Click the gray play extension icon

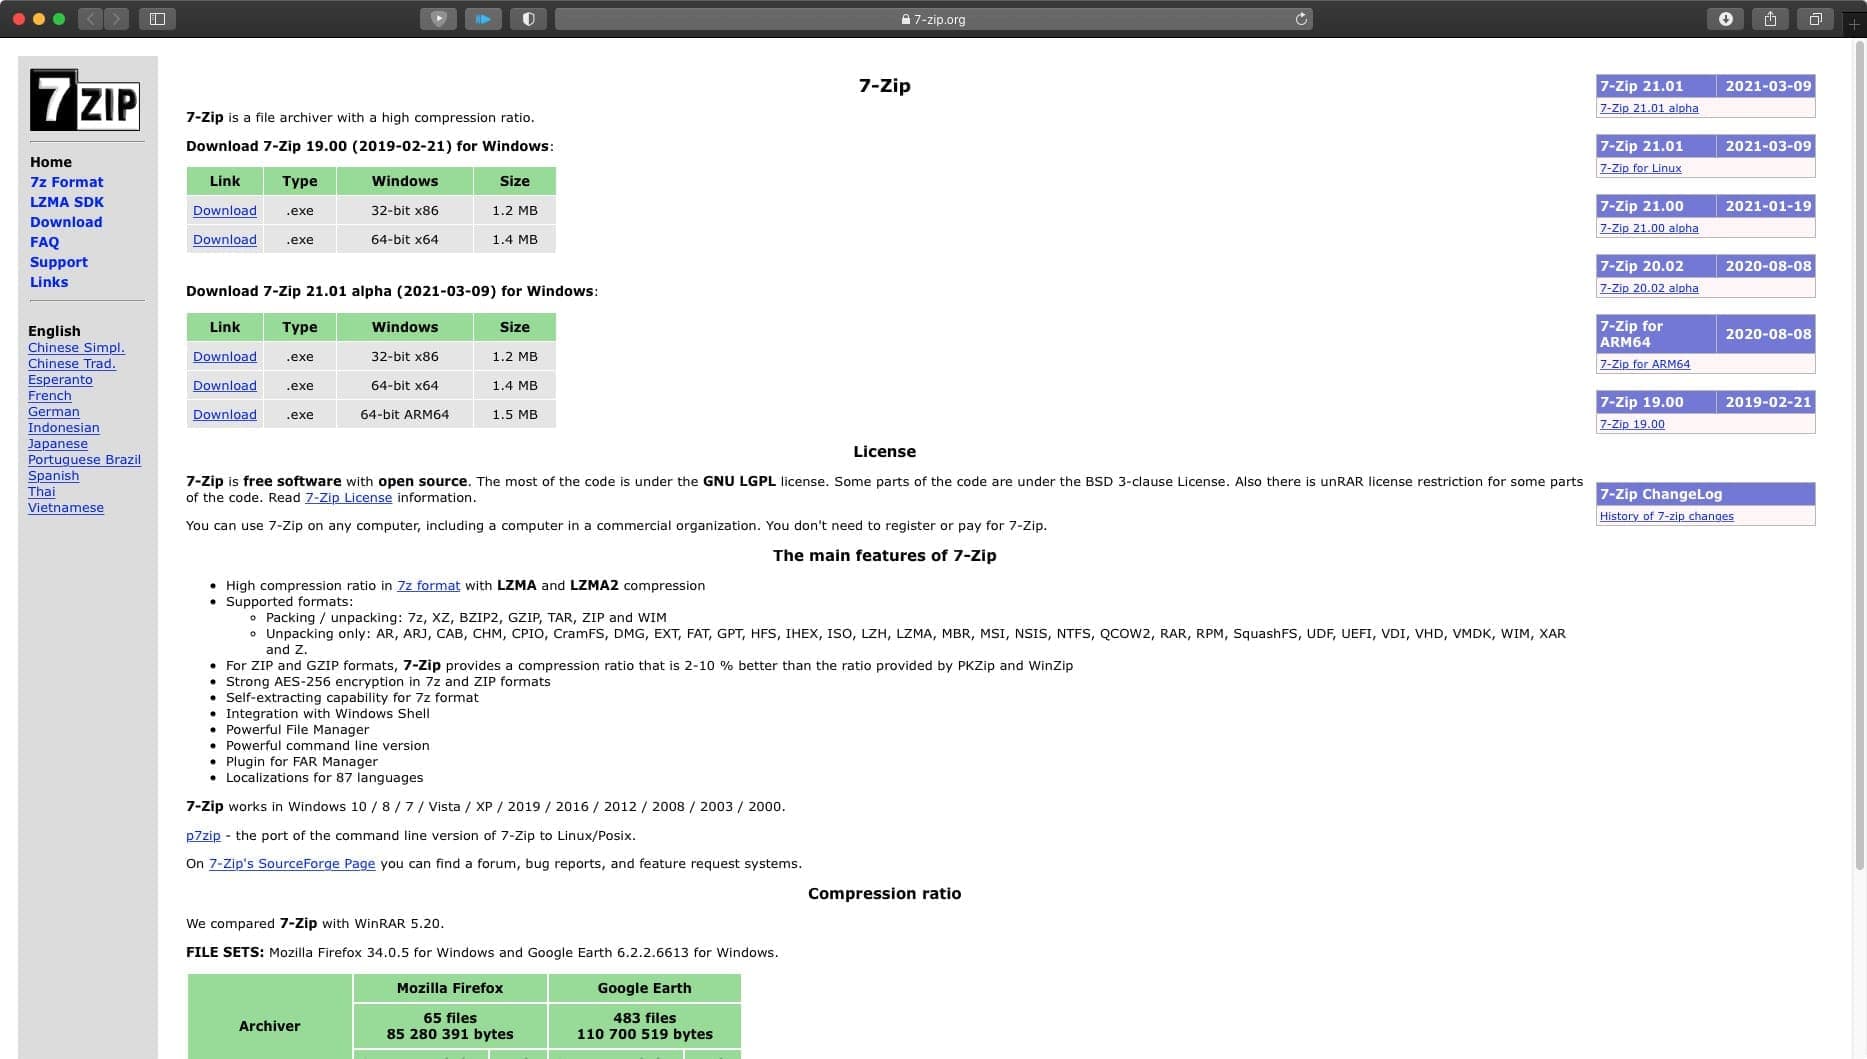[438, 19]
